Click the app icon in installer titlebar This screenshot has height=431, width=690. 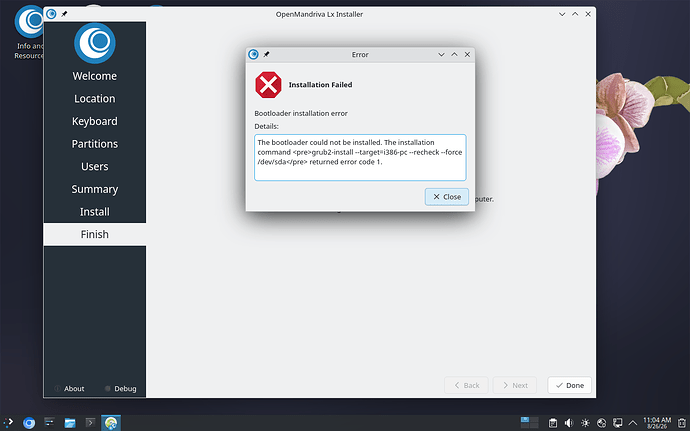[x=51, y=14]
